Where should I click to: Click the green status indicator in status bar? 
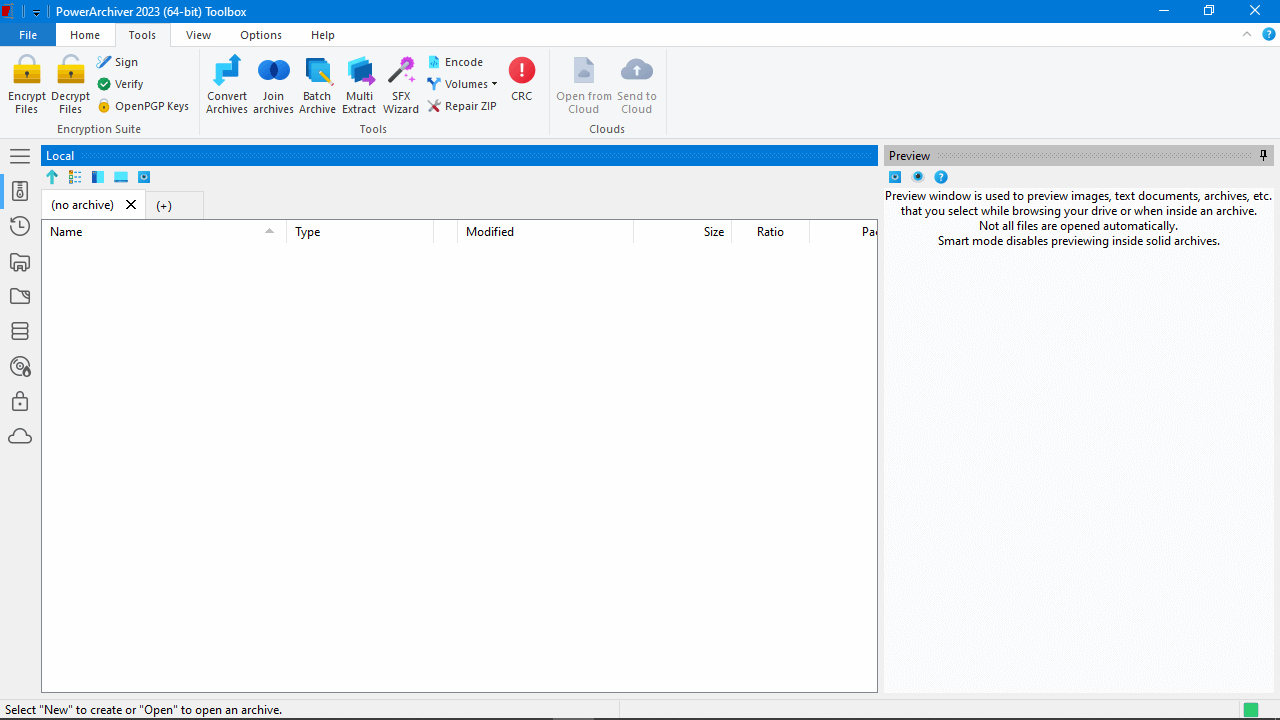coord(1251,710)
